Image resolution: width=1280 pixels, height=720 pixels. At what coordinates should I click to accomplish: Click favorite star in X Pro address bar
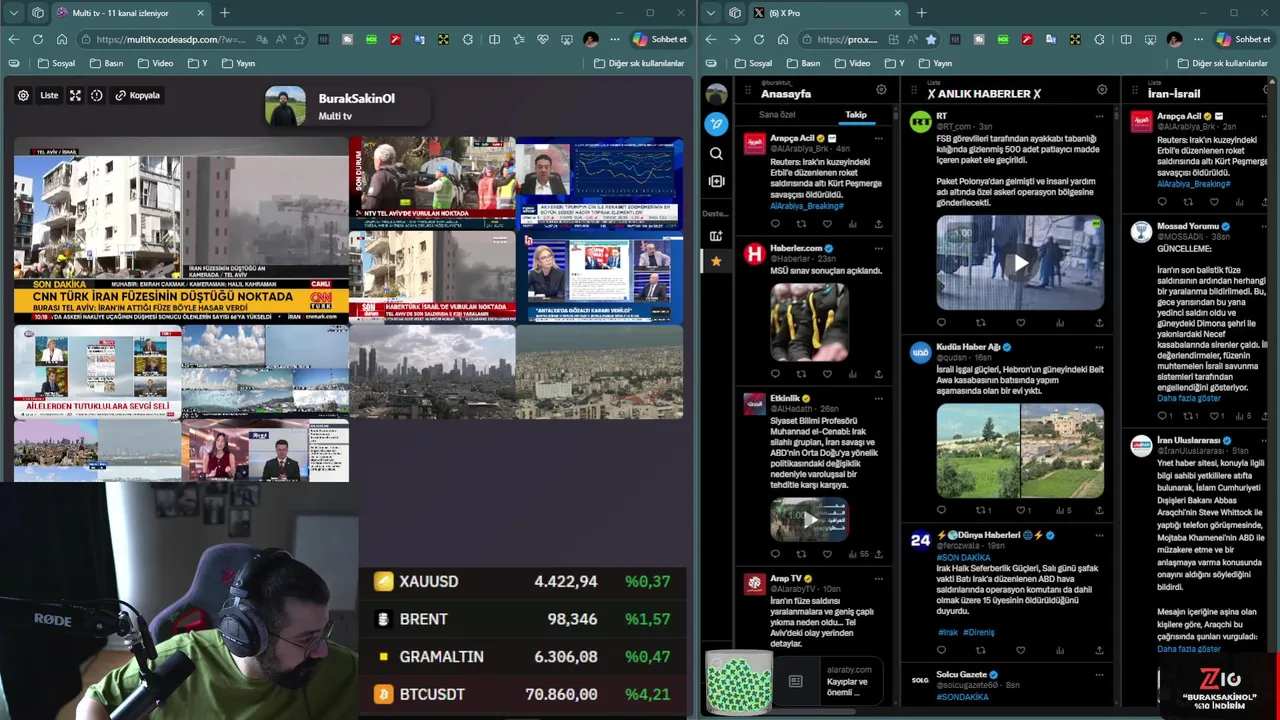(x=931, y=39)
